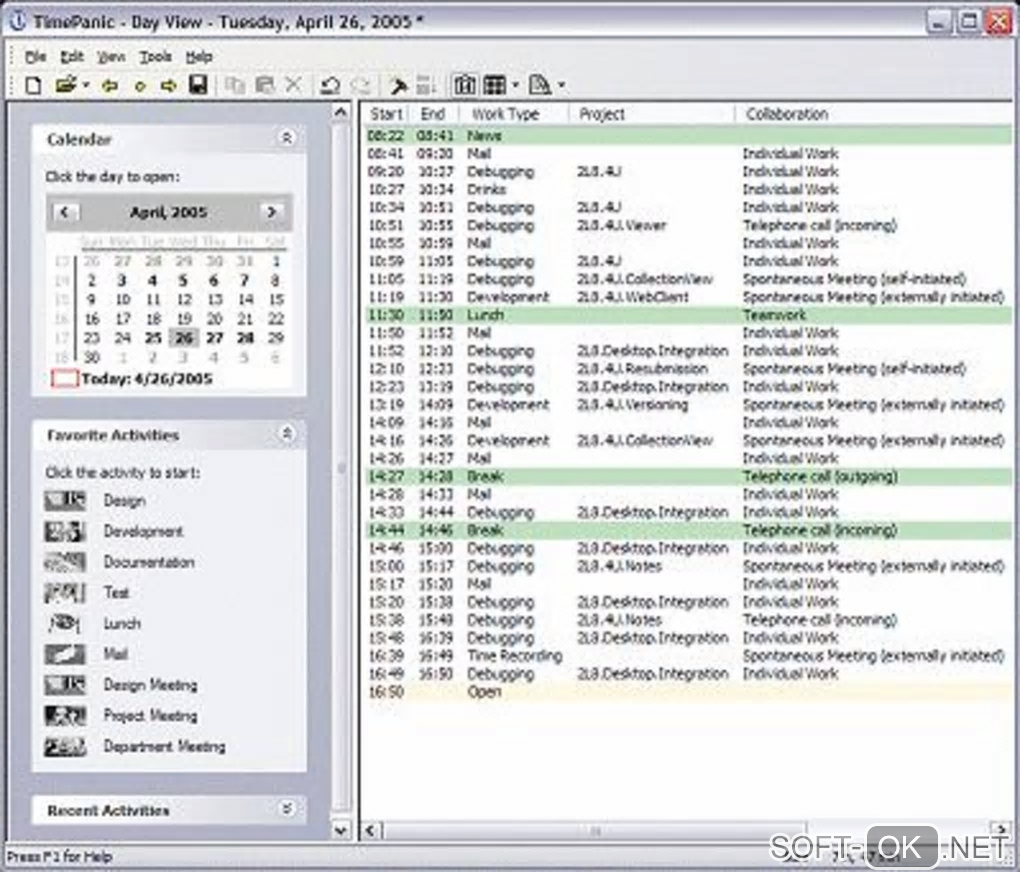
Task: Open the dropdown next to grid view icon
Action: coord(515,85)
